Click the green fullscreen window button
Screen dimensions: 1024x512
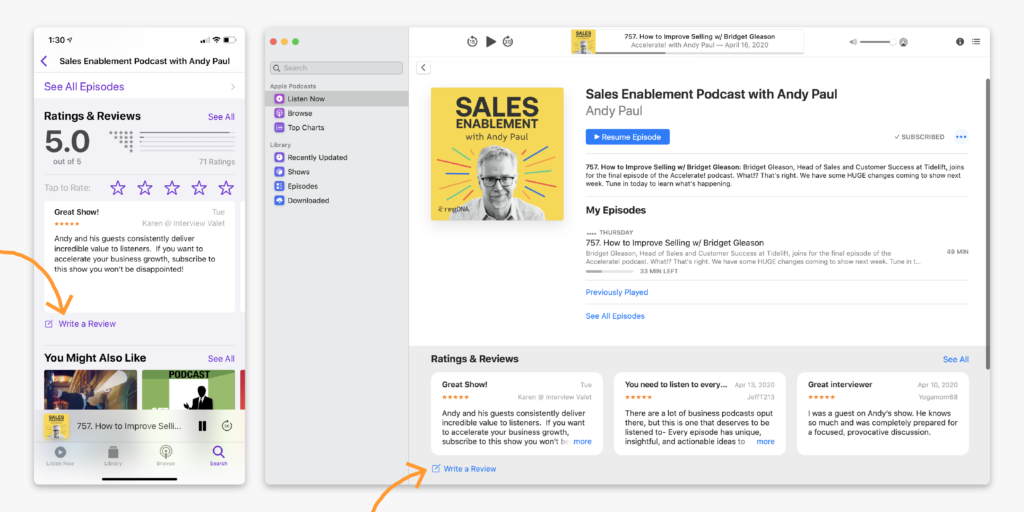tap(295, 42)
